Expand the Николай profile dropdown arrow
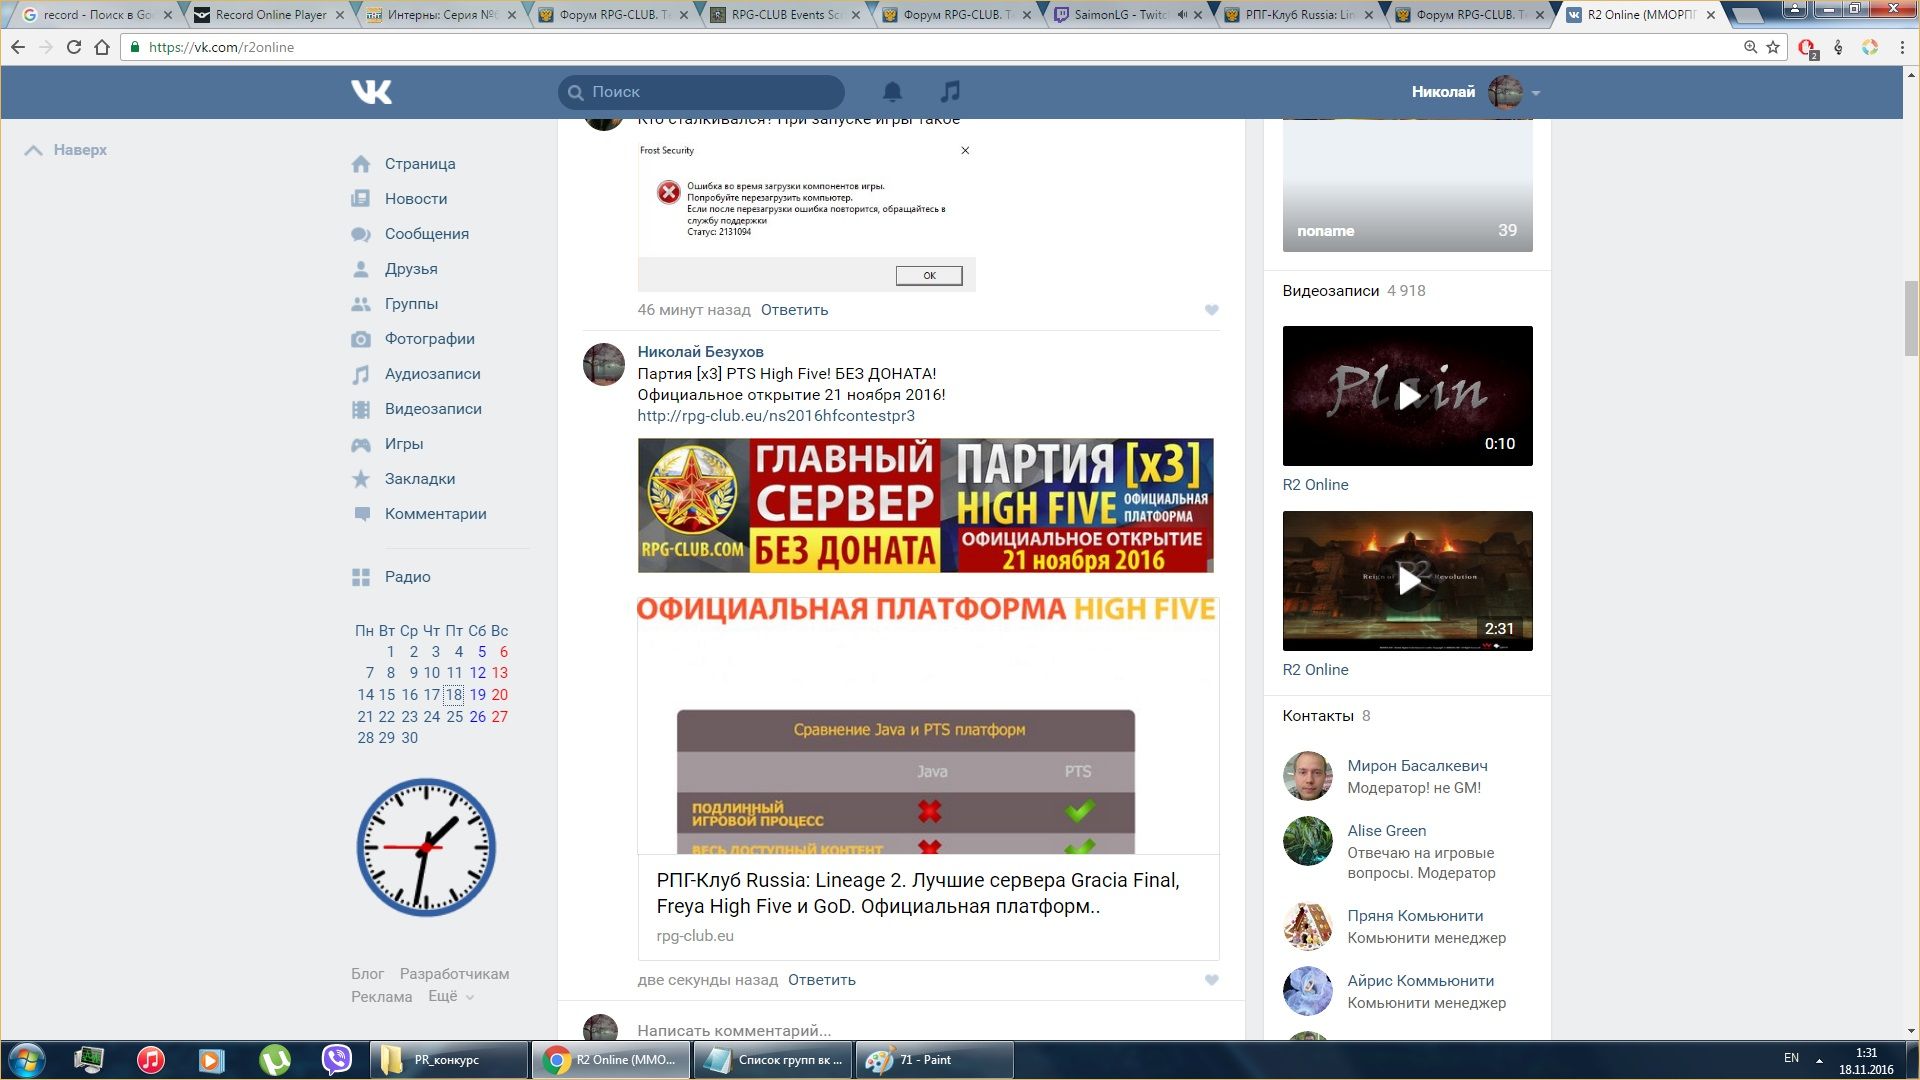The image size is (1920, 1080). pos(1535,93)
